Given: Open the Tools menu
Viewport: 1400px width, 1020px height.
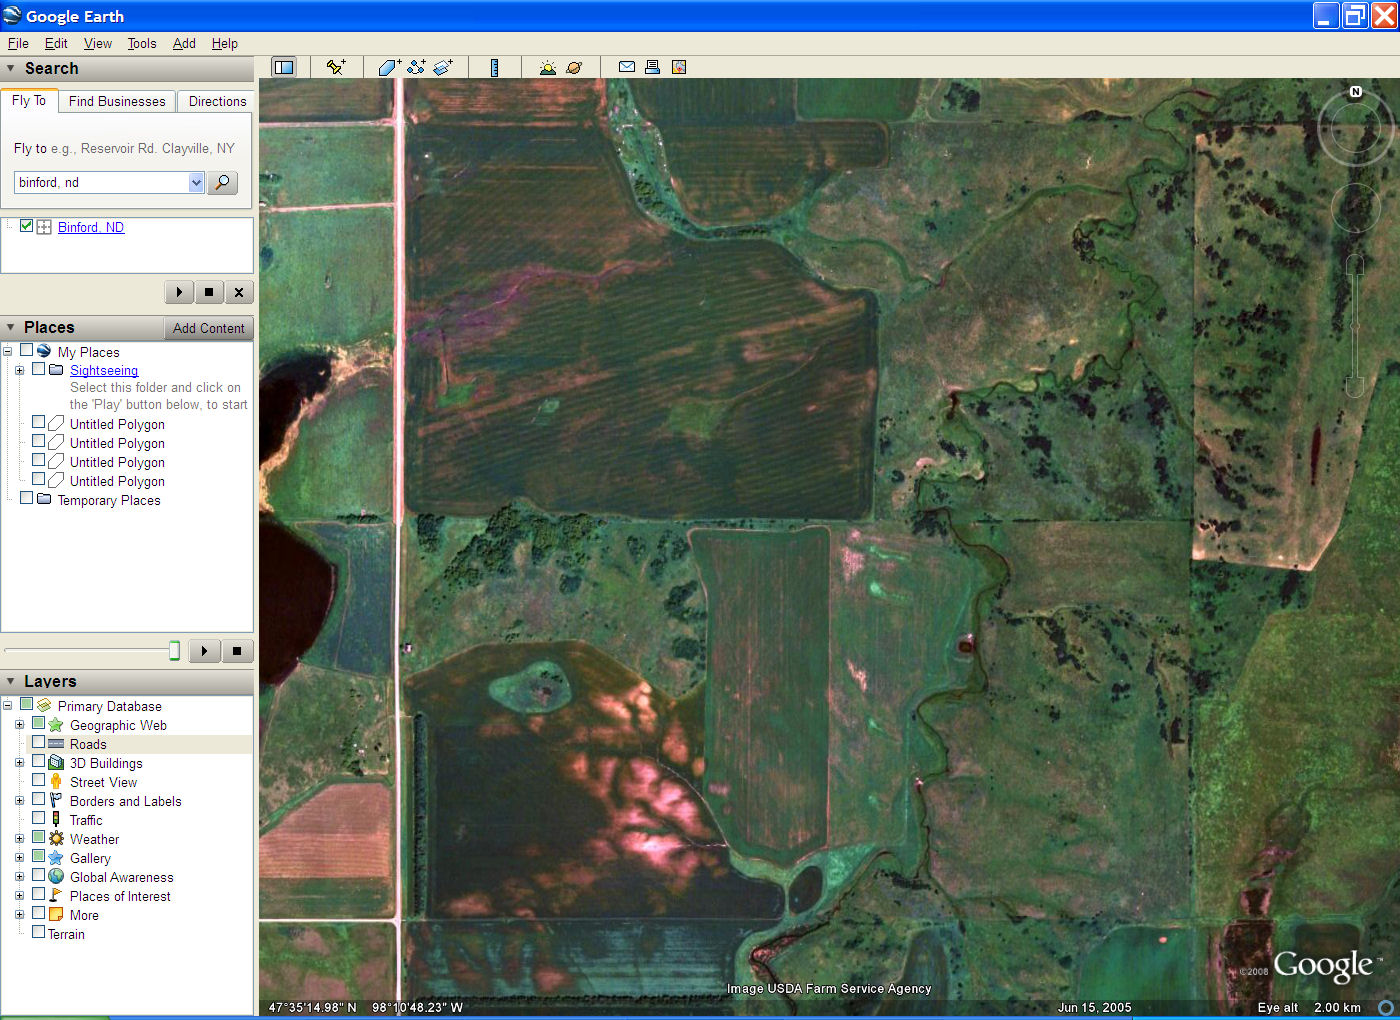Looking at the screenshot, I should tap(142, 43).
